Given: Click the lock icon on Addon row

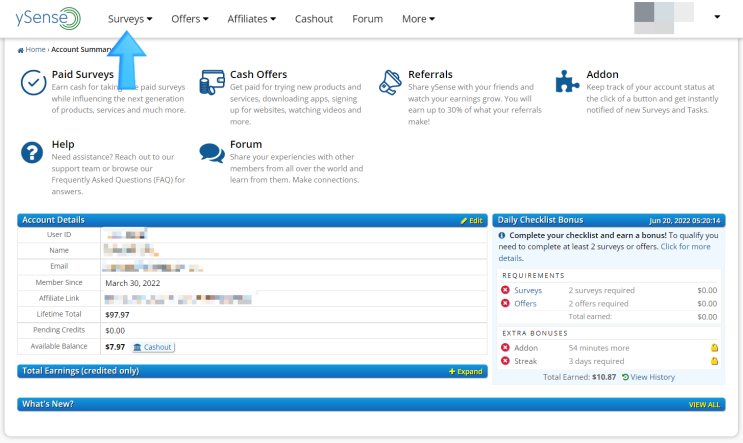Looking at the screenshot, I should 714,347.
